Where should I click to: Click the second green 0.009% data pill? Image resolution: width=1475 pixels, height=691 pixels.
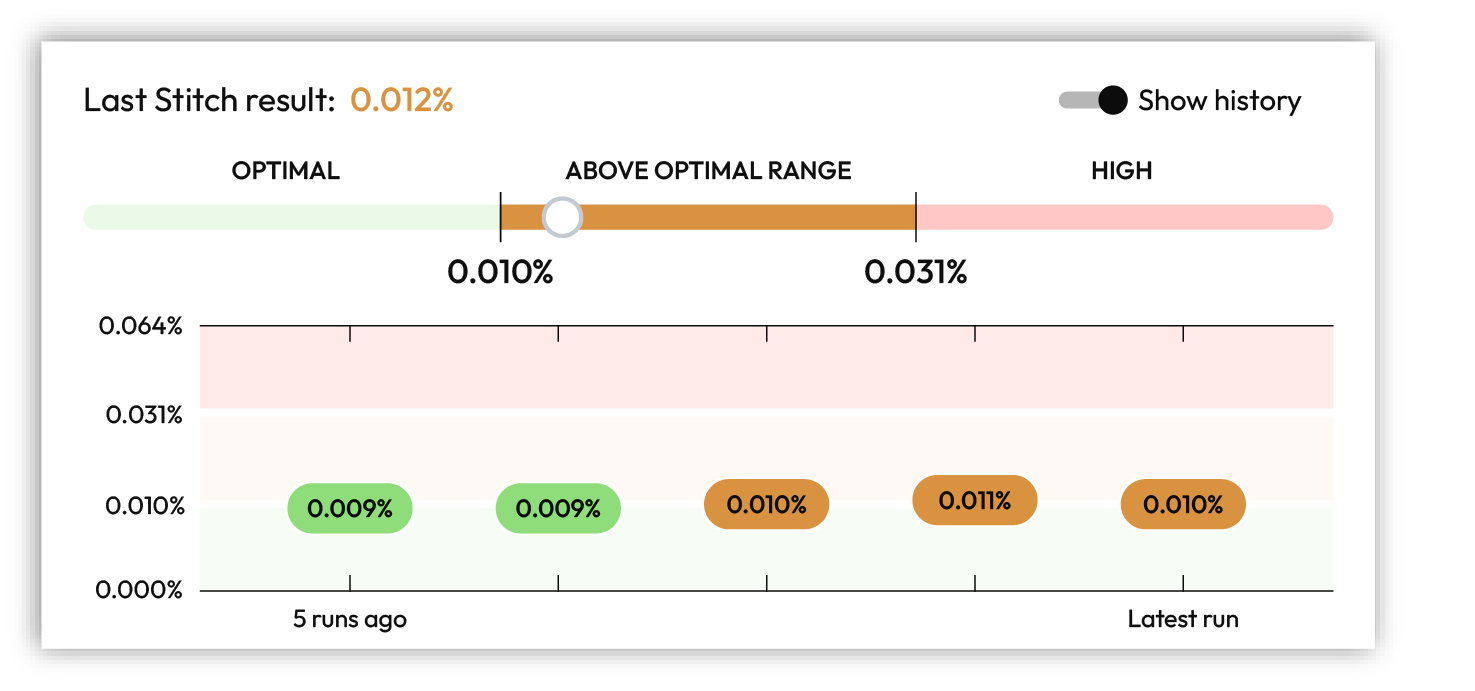557,509
